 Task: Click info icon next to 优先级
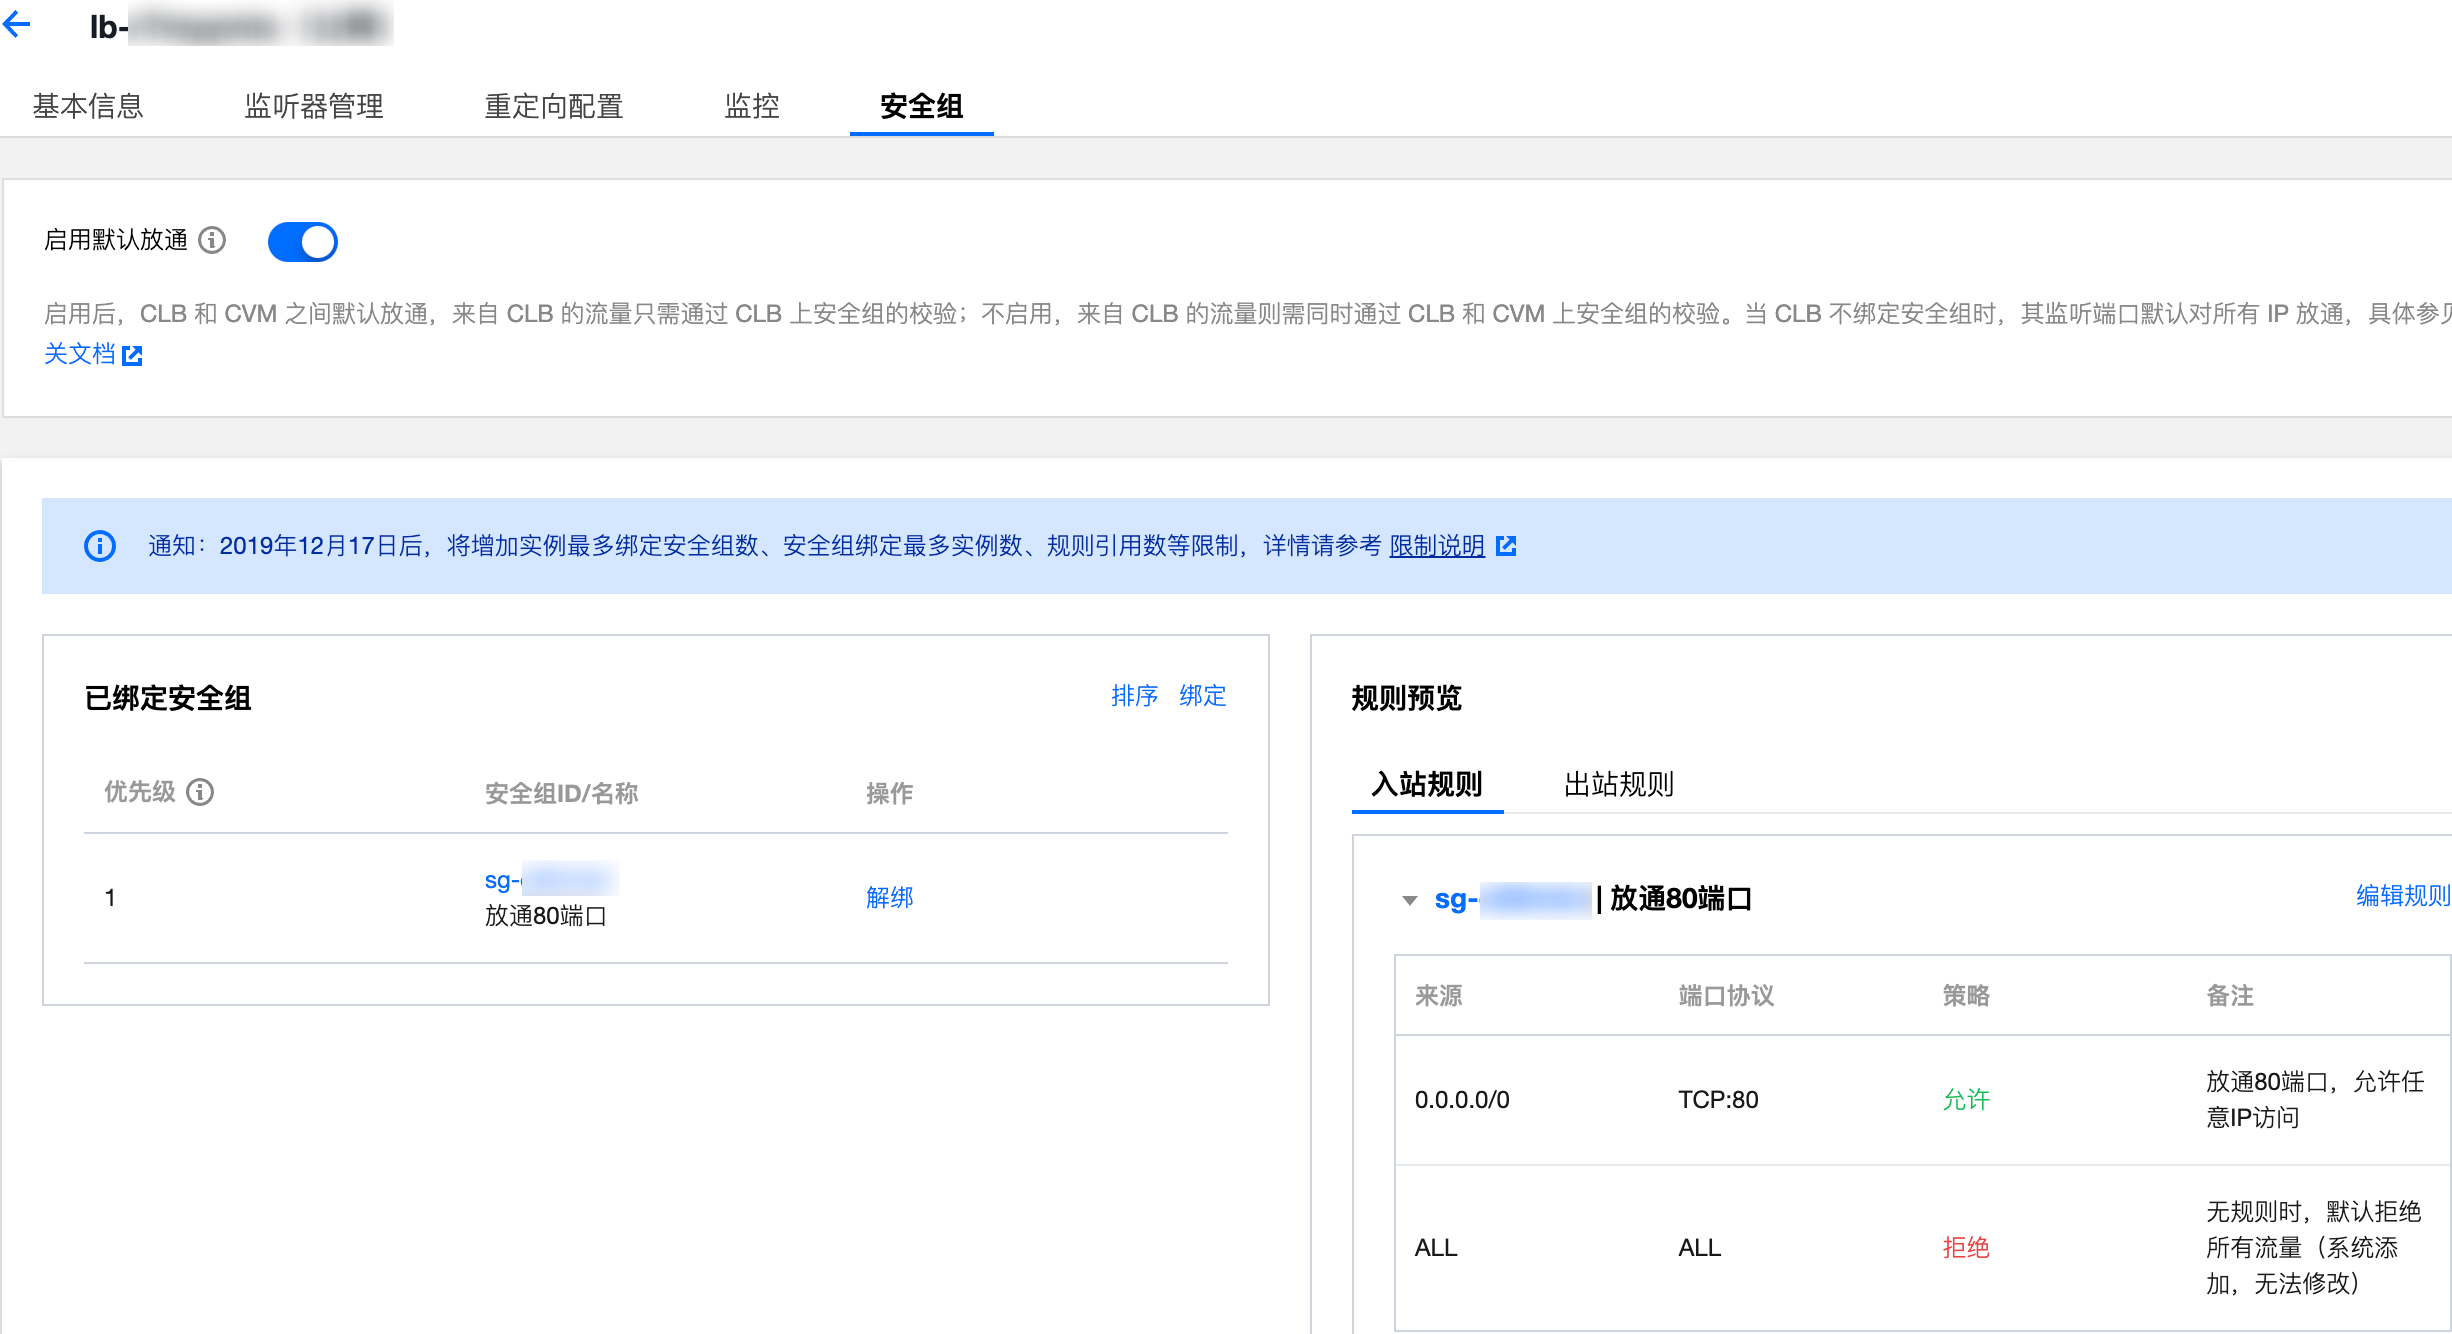tap(200, 792)
